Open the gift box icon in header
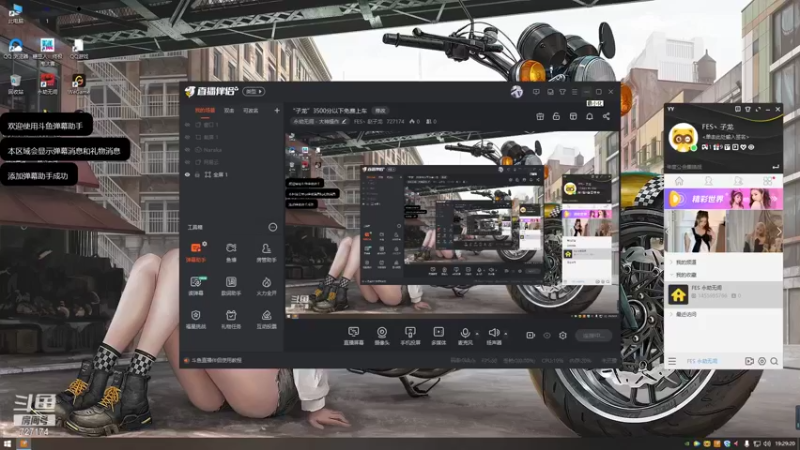Image resolution: width=800 pixels, height=450 pixels. click(x=540, y=116)
